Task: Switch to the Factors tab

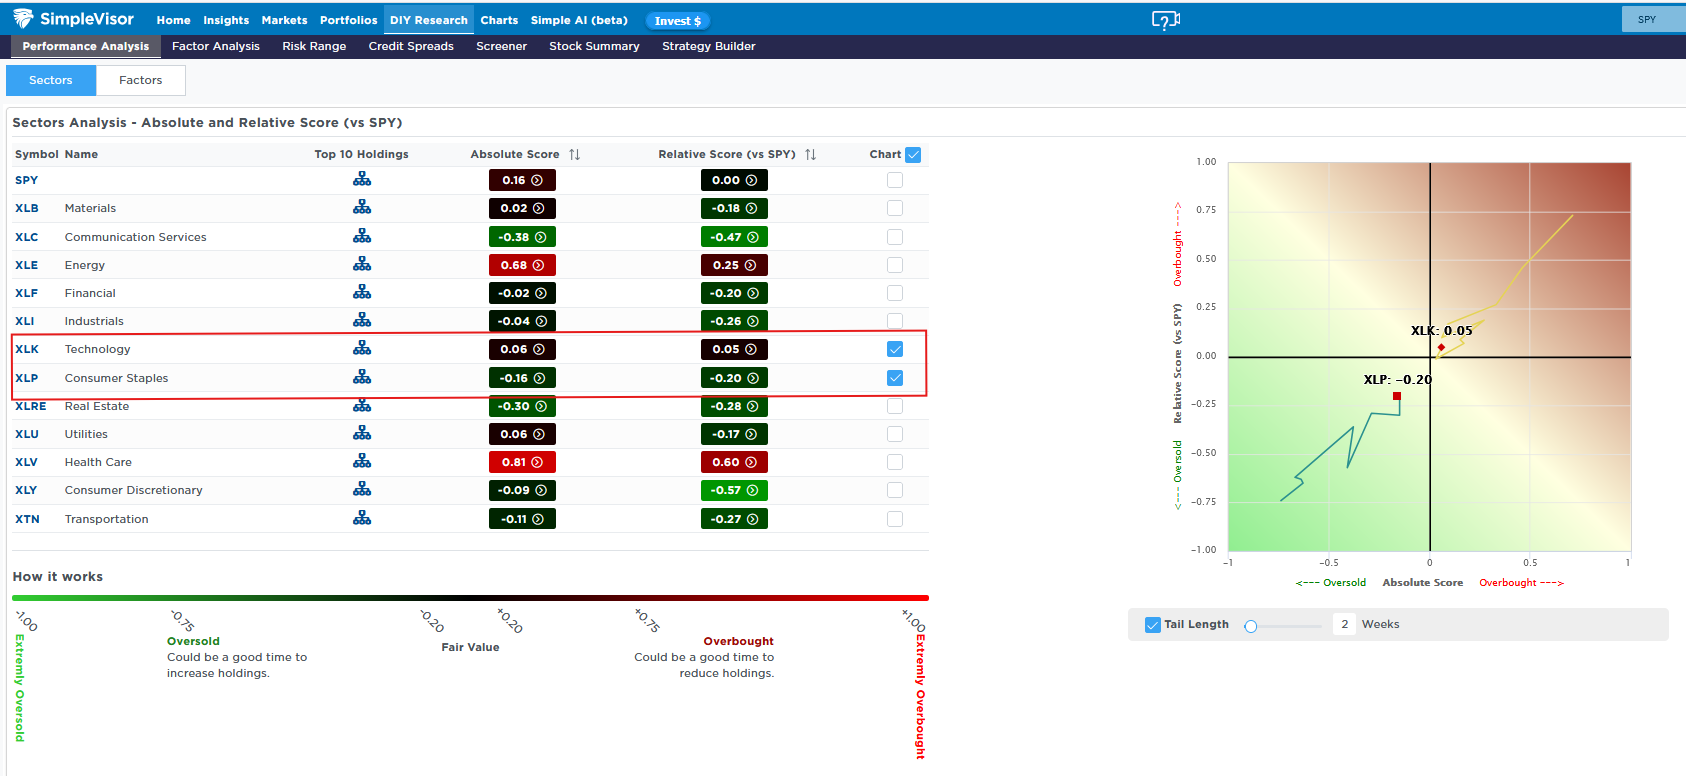Action: 140,80
